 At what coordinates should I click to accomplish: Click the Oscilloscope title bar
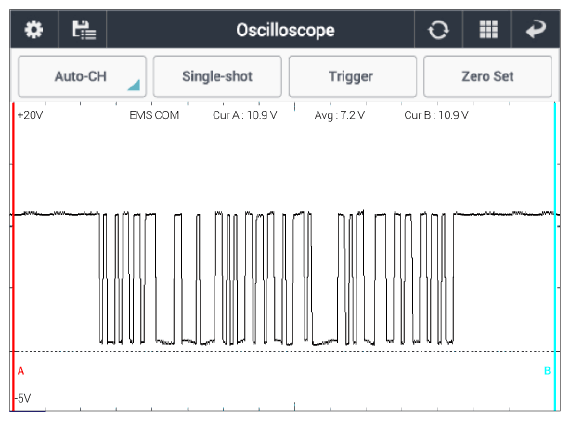[285, 30]
